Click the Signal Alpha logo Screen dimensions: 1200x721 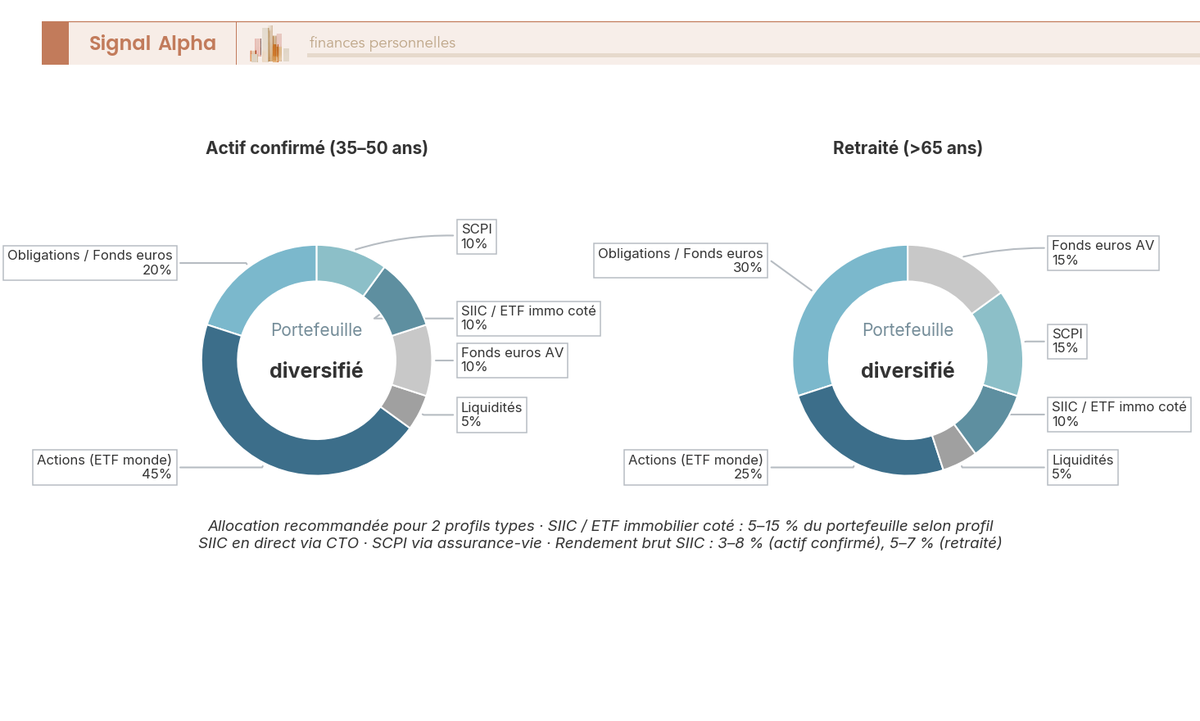pyautogui.click(x=153, y=43)
